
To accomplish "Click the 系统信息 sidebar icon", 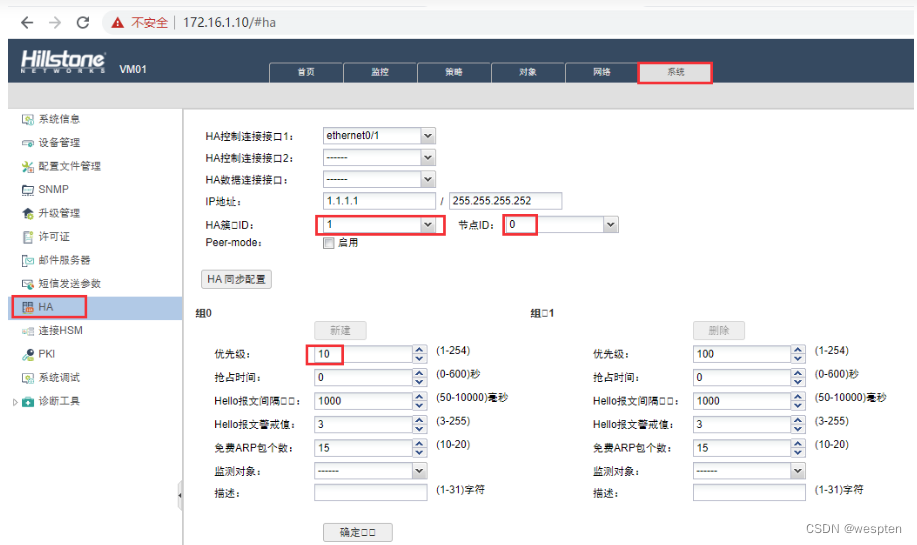I will point(28,120).
